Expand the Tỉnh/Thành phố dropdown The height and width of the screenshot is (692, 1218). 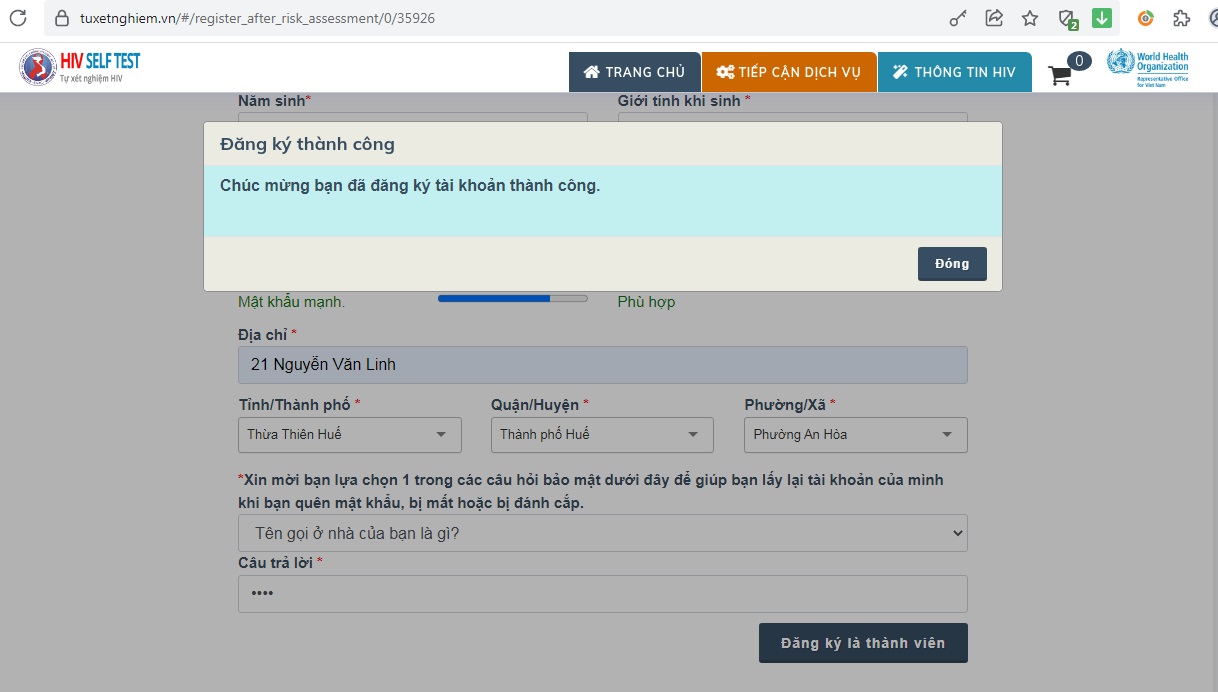(349, 435)
